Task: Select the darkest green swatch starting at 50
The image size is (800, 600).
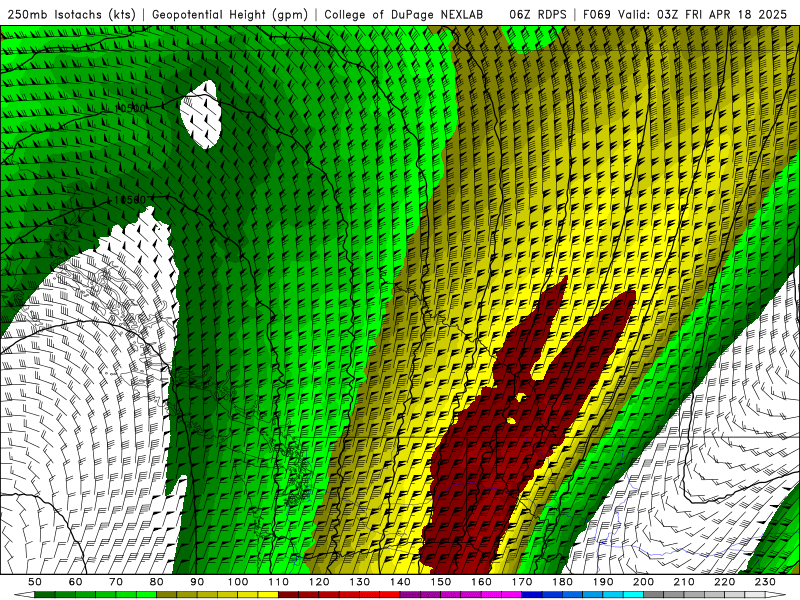Action: tap(44, 594)
